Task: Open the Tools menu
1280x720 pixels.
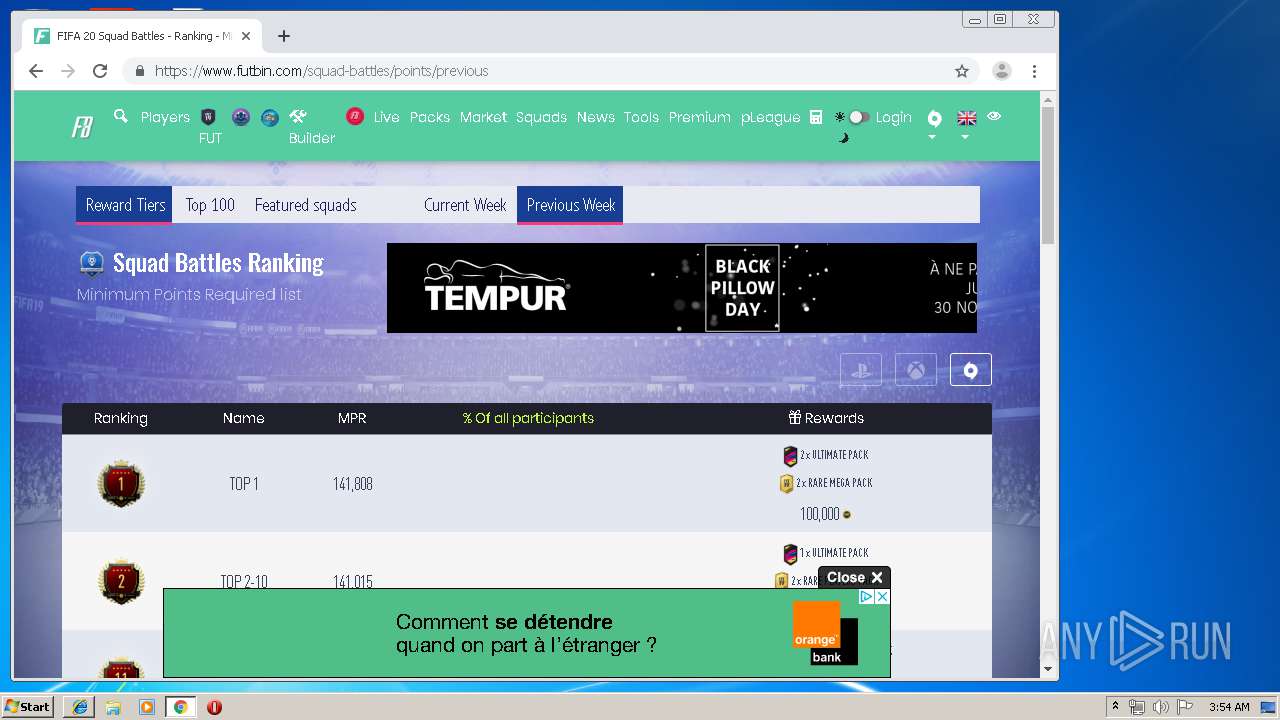Action: pyautogui.click(x=641, y=117)
